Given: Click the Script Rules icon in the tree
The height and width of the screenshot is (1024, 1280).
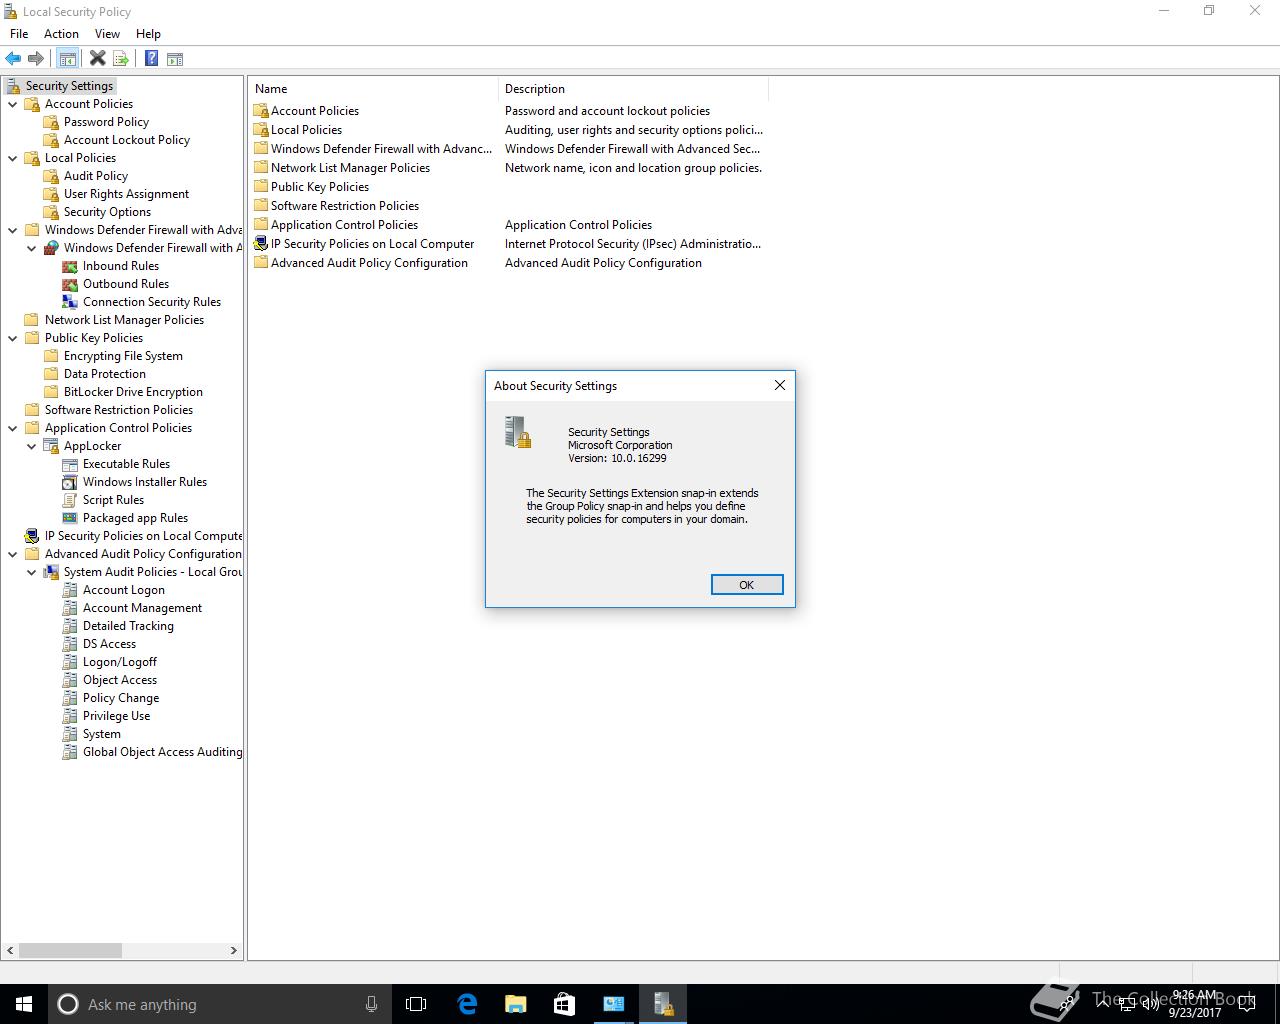Looking at the screenshot, I should coord(70,500).
